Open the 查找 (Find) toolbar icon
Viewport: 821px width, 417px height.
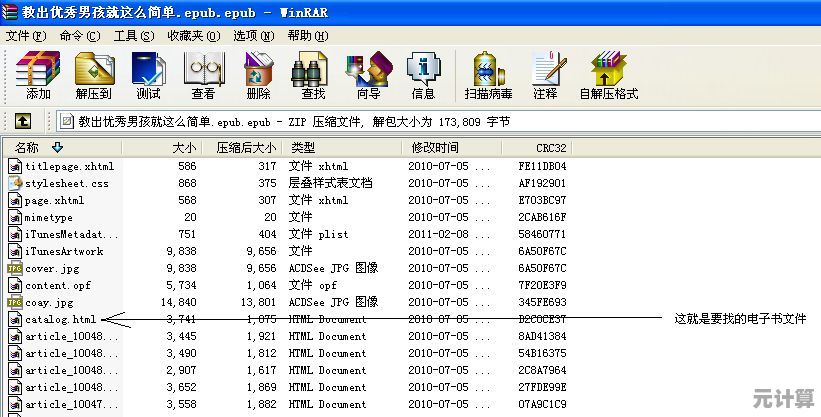pos(313,76)
